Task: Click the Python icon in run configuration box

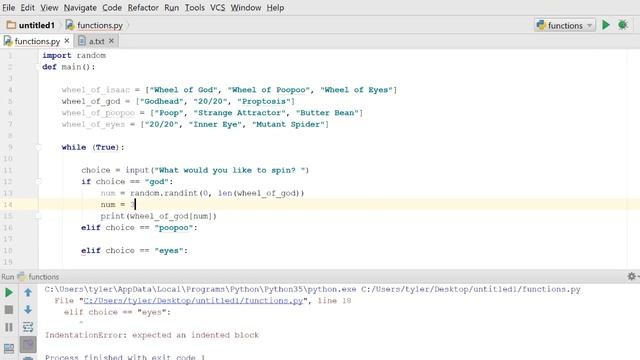Action: 541,25
